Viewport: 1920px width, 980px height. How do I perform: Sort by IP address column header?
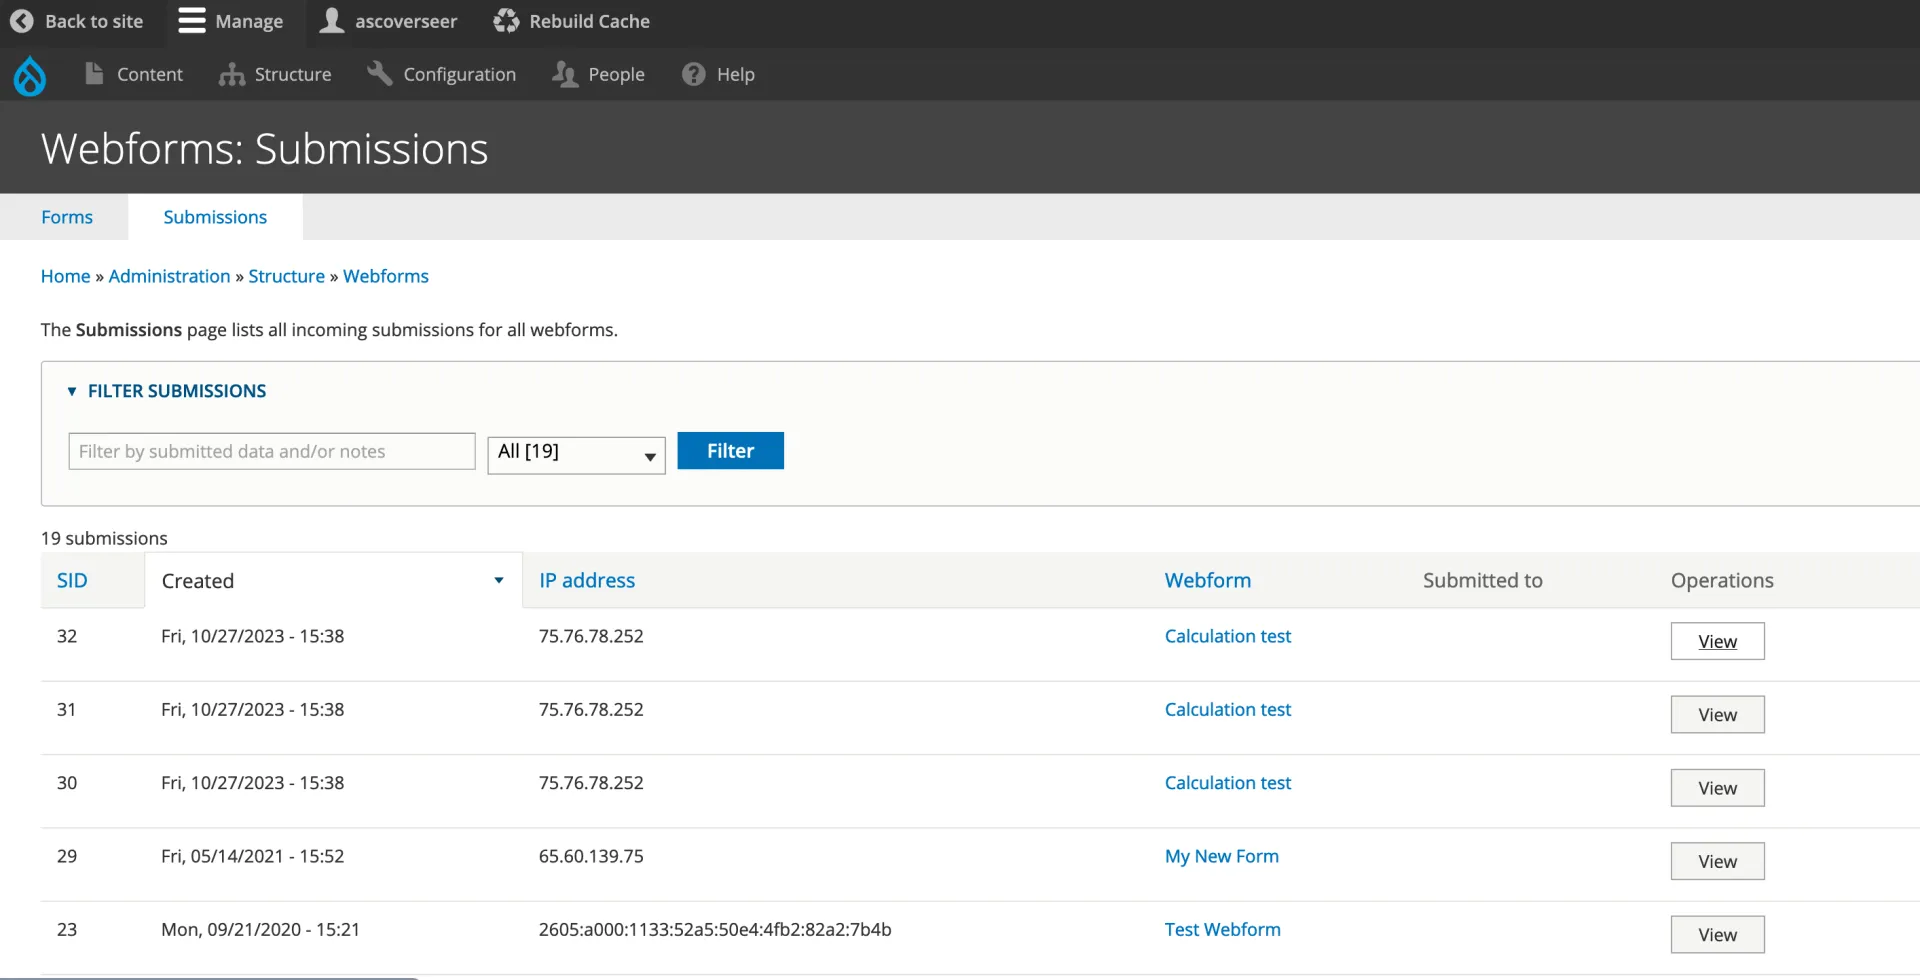click(587, 580)
